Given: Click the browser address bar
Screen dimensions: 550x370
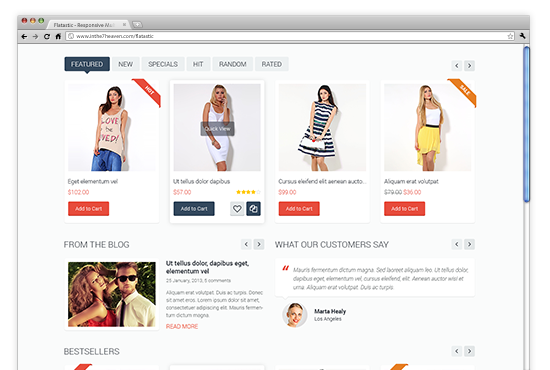Looking at the screenshot, I should coord(290,36).
